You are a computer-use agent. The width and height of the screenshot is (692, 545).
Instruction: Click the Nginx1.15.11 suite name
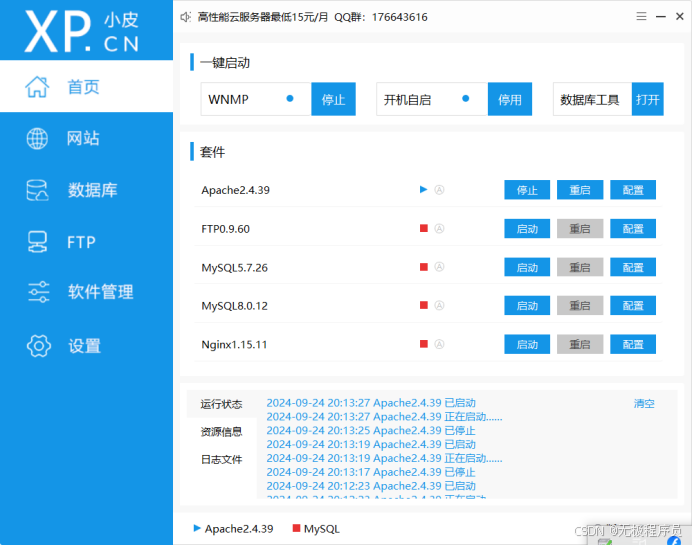point(234,345)
